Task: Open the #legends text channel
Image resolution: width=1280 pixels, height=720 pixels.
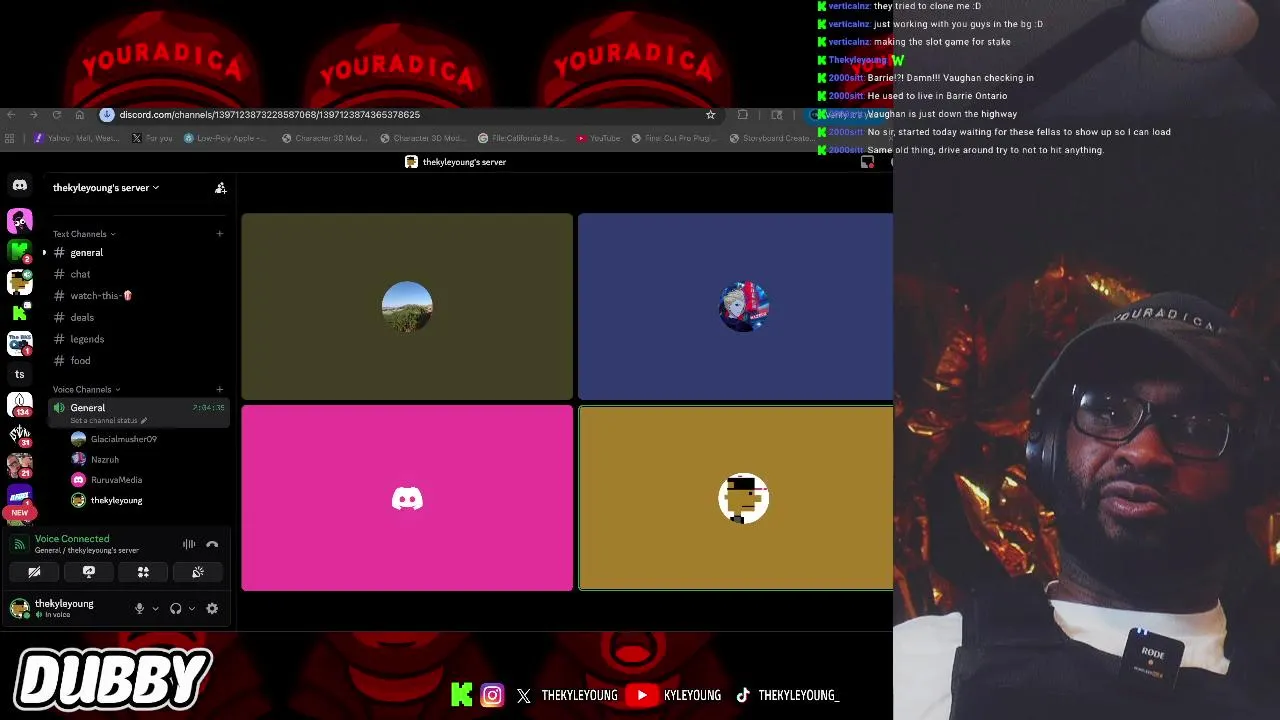Action: (139, 339)
